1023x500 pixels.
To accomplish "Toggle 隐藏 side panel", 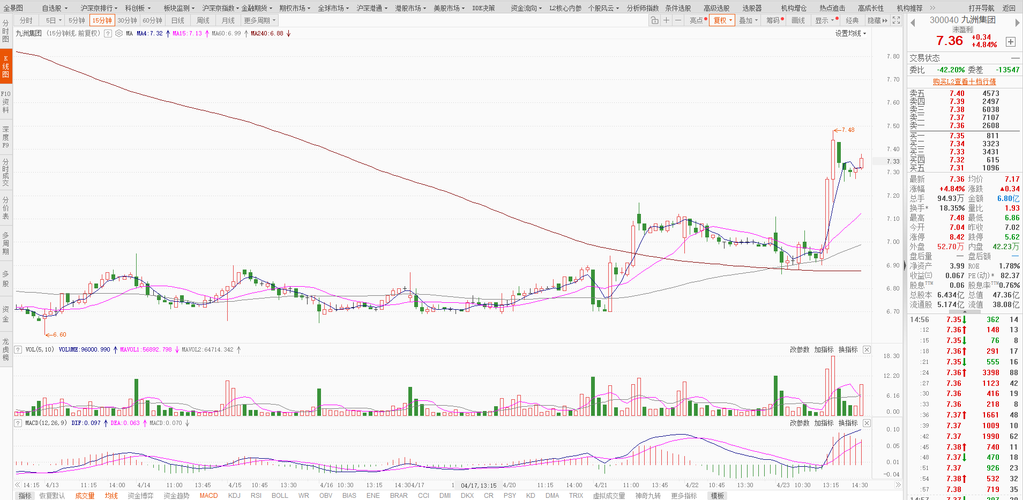I will pos(876,20).
